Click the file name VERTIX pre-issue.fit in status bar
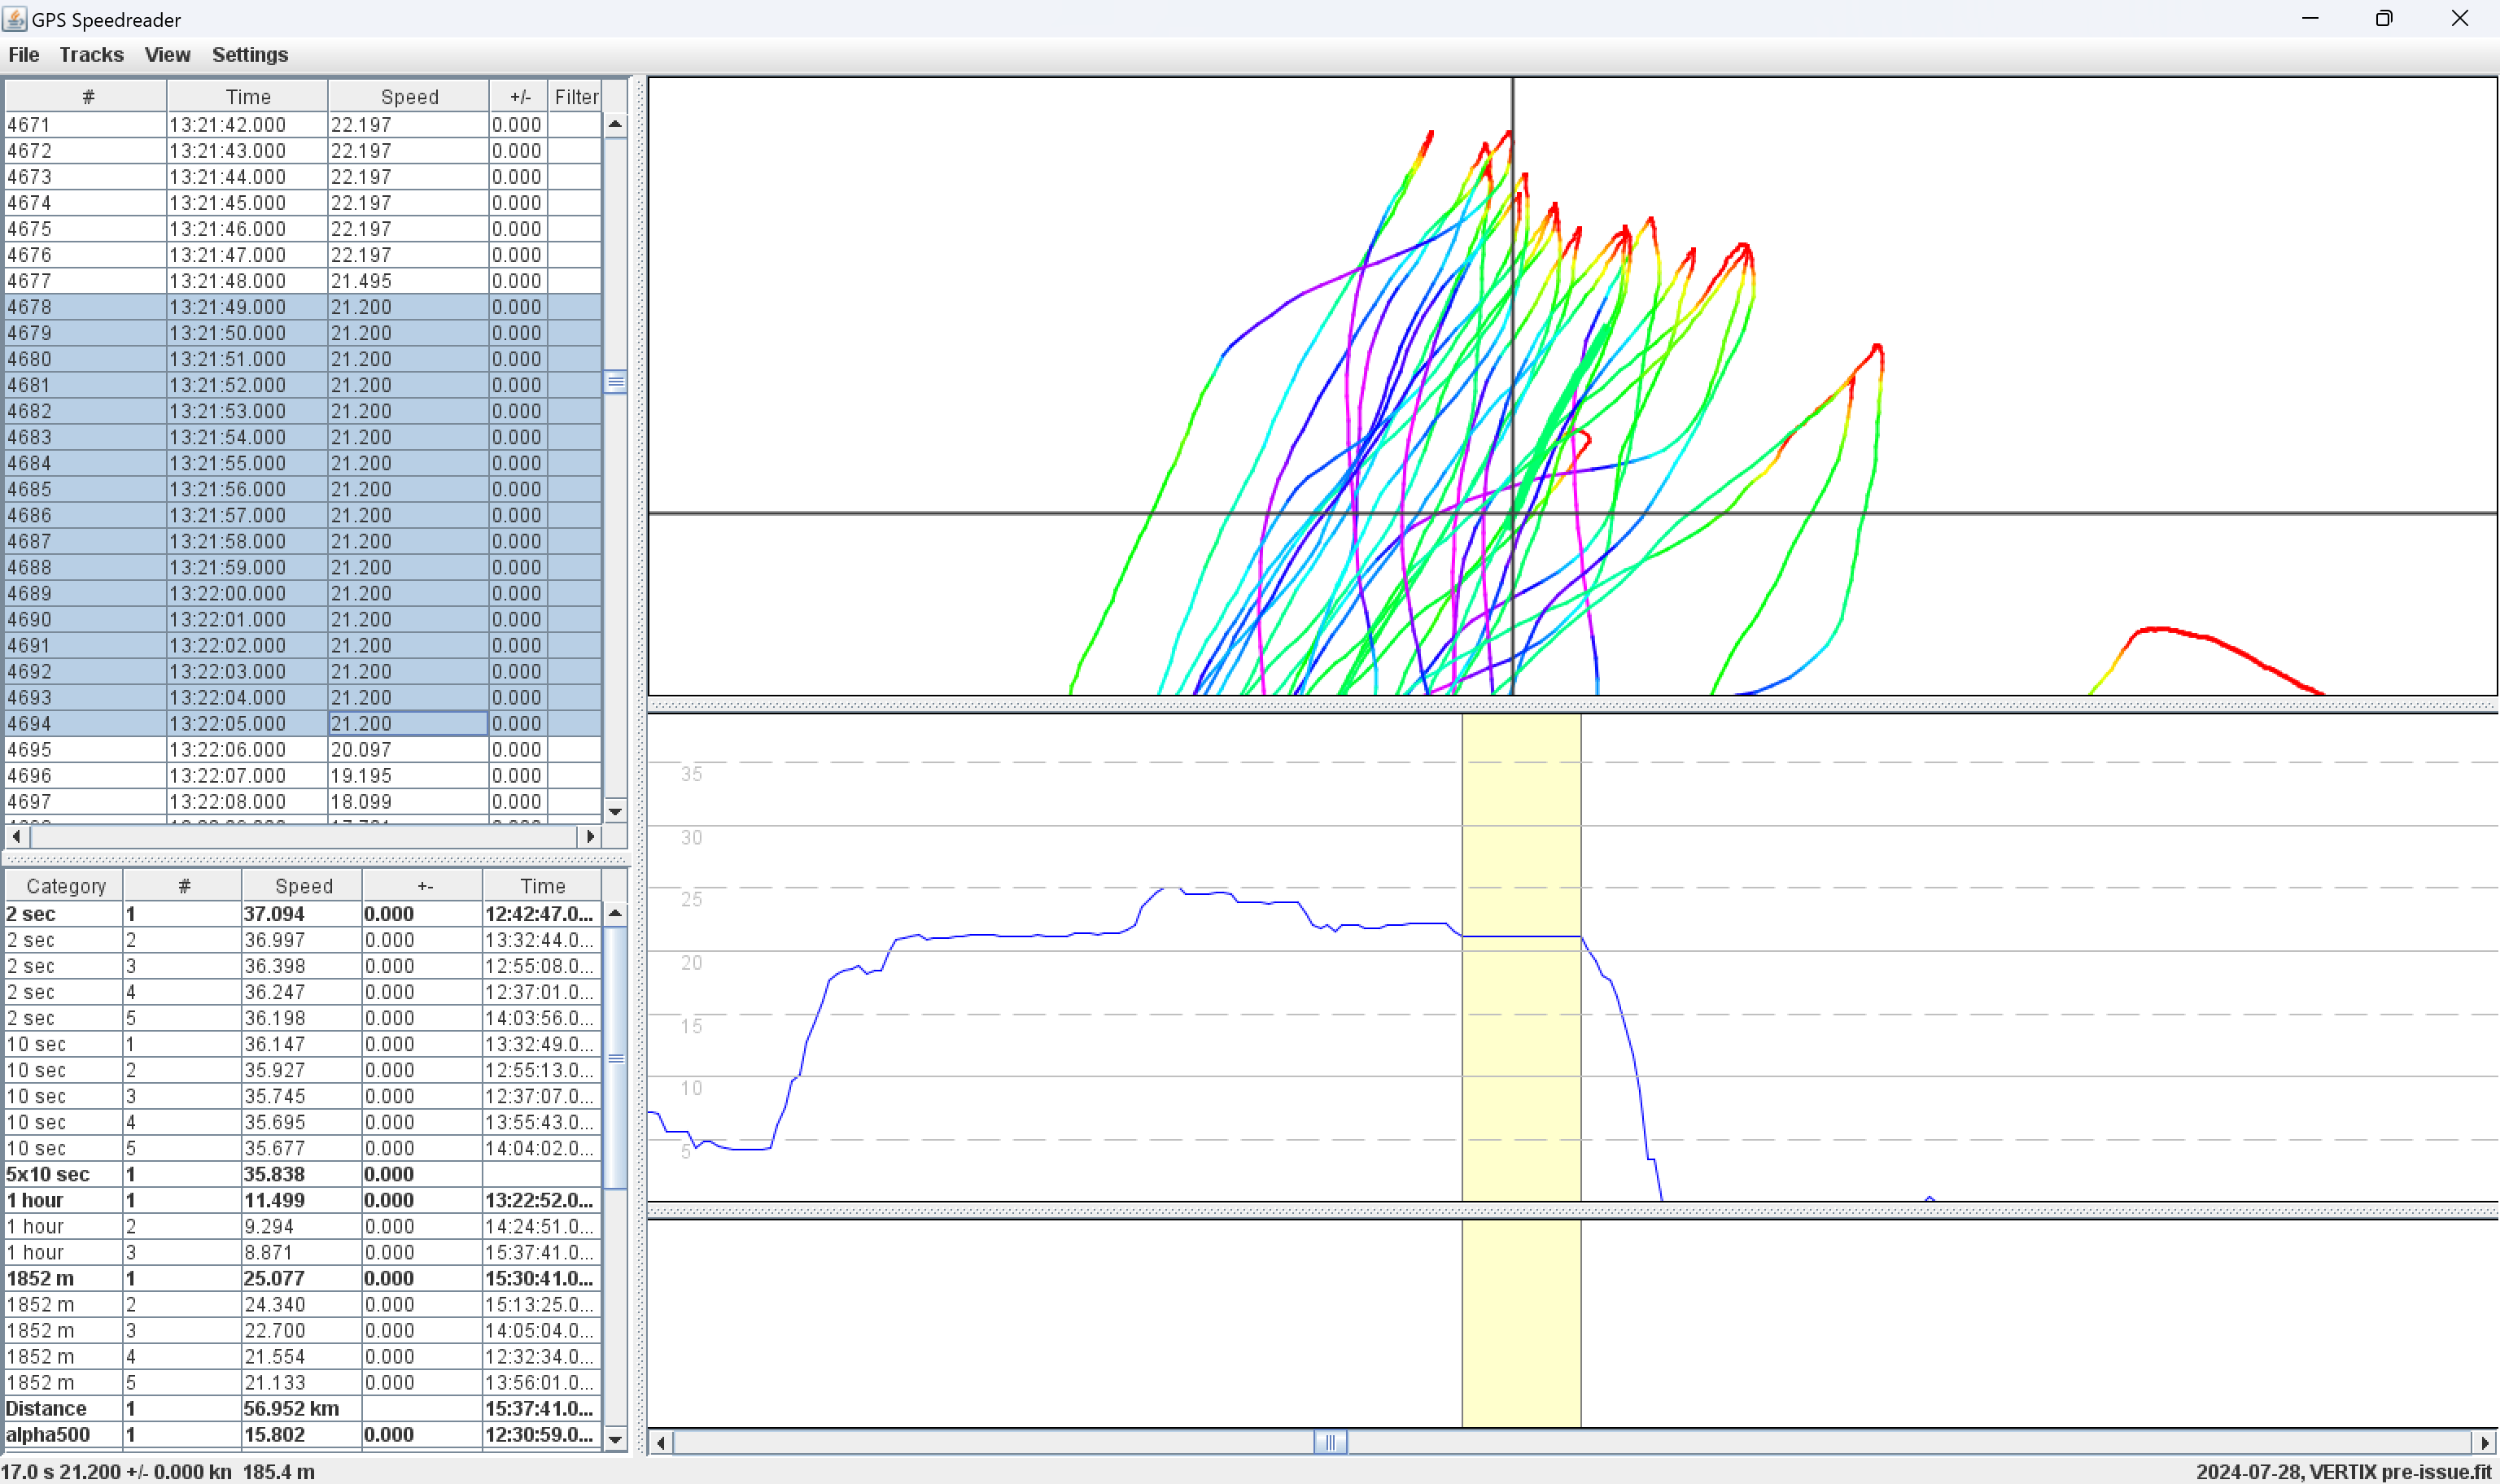The height and width of the screenshot is (1484, 2500). pyautogui.click(x=2400, y=1472)
